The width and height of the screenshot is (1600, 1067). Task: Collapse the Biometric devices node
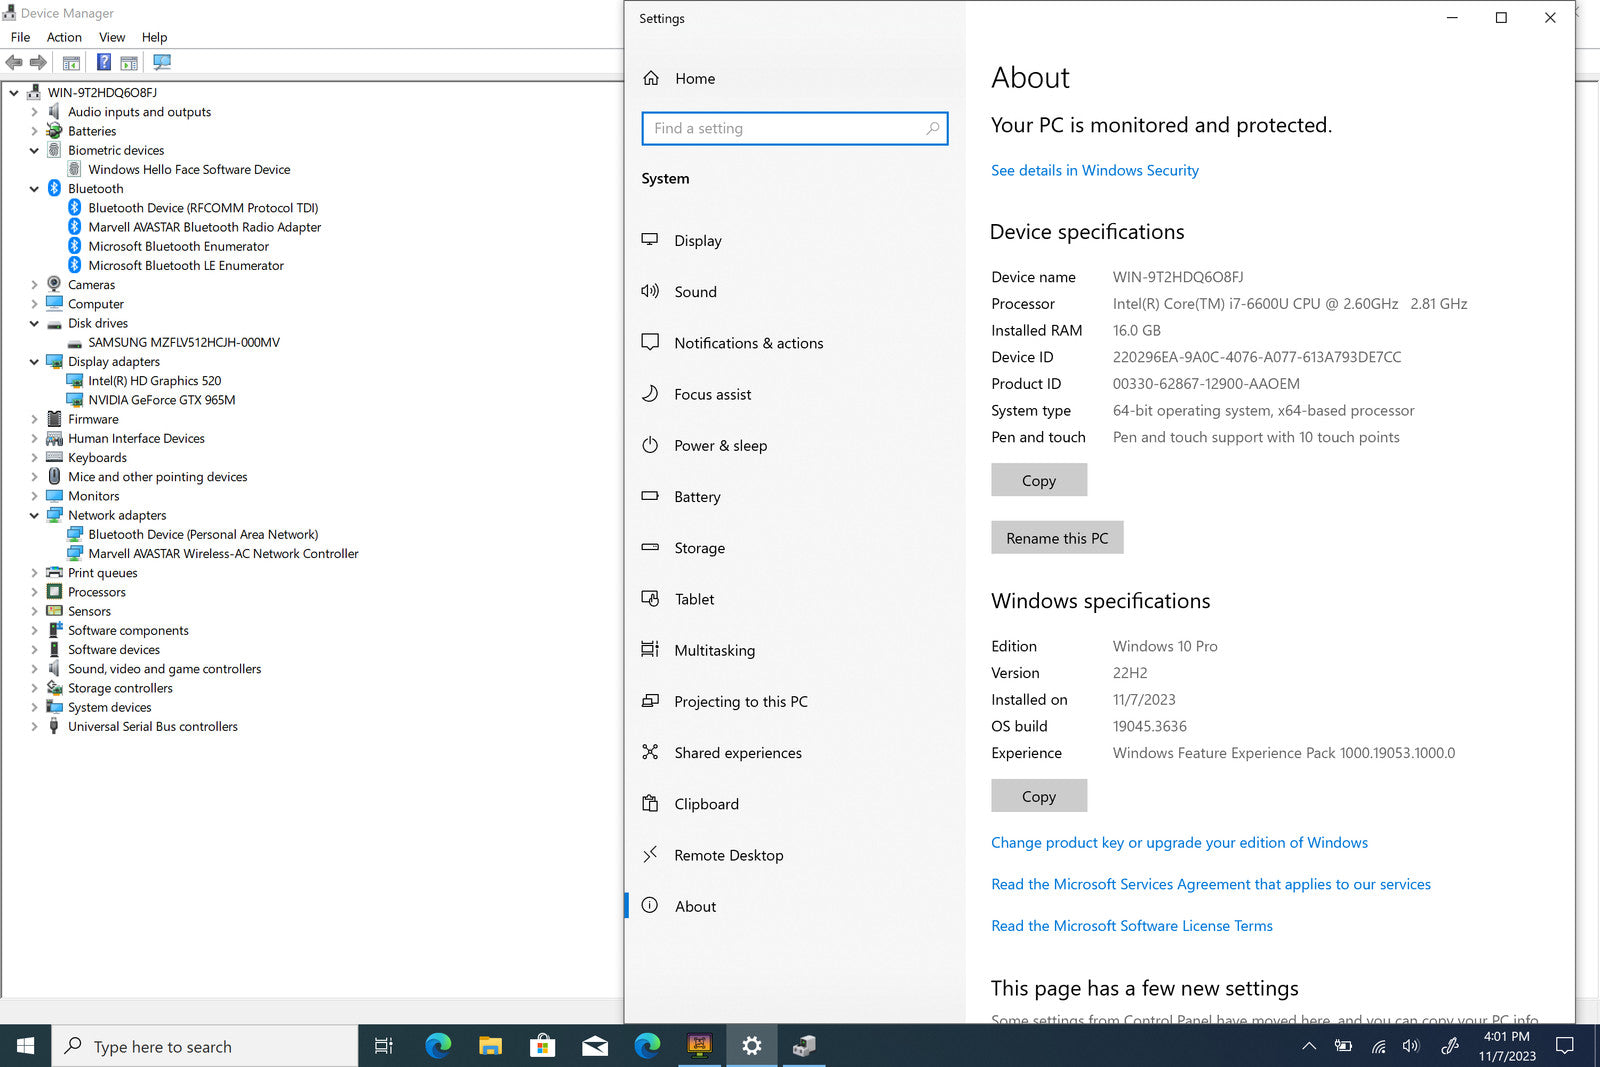point(34,151)
